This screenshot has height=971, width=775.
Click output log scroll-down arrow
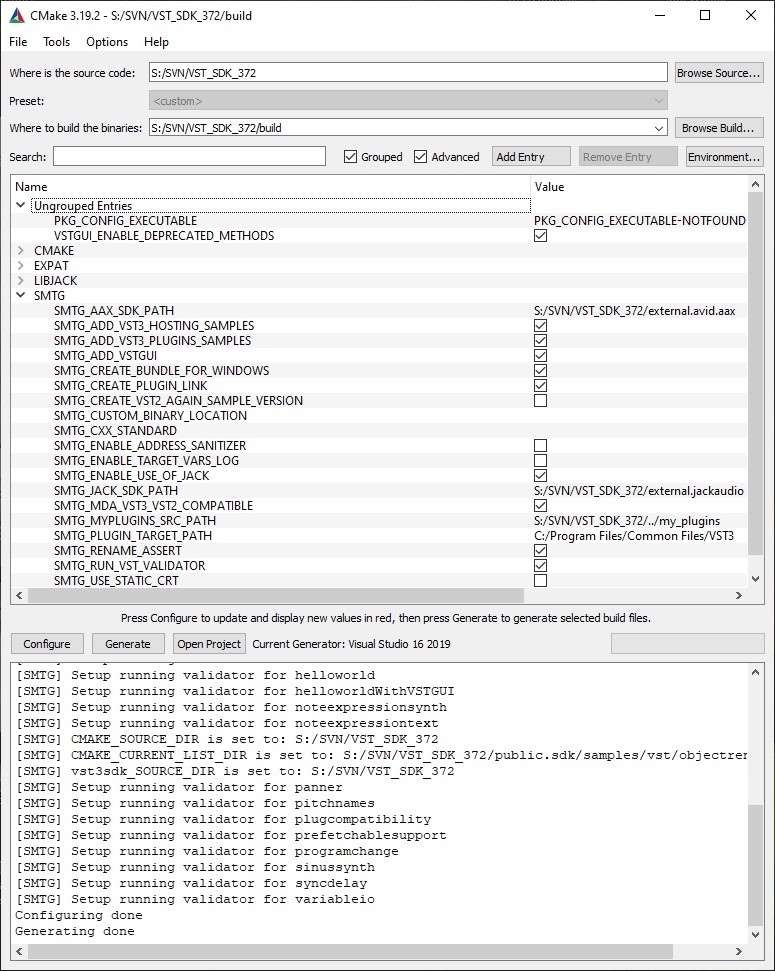point(755,934)
